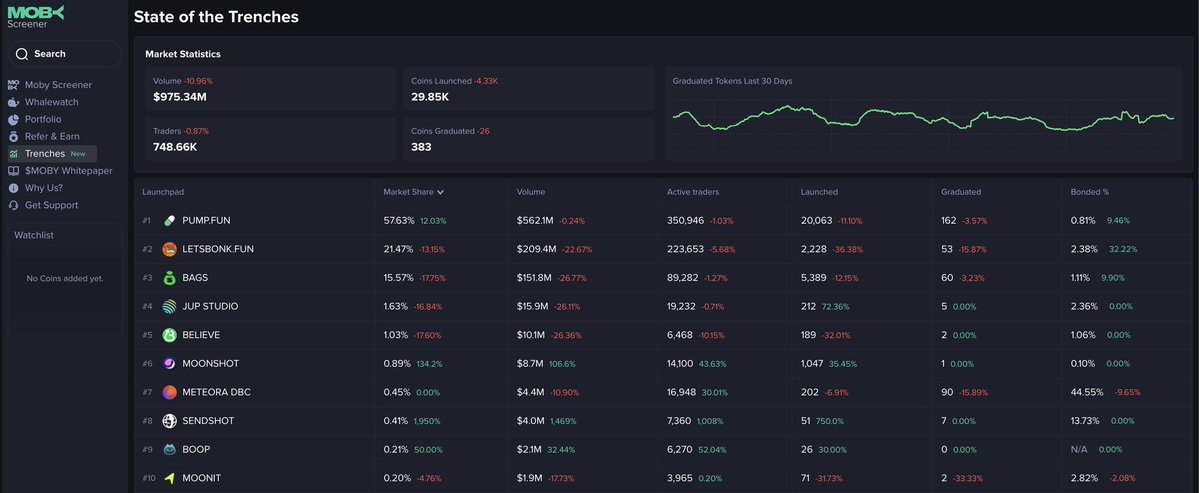Sort table by Launched column header
This screenshot has height=493, width=1199.
coord(819,193)
